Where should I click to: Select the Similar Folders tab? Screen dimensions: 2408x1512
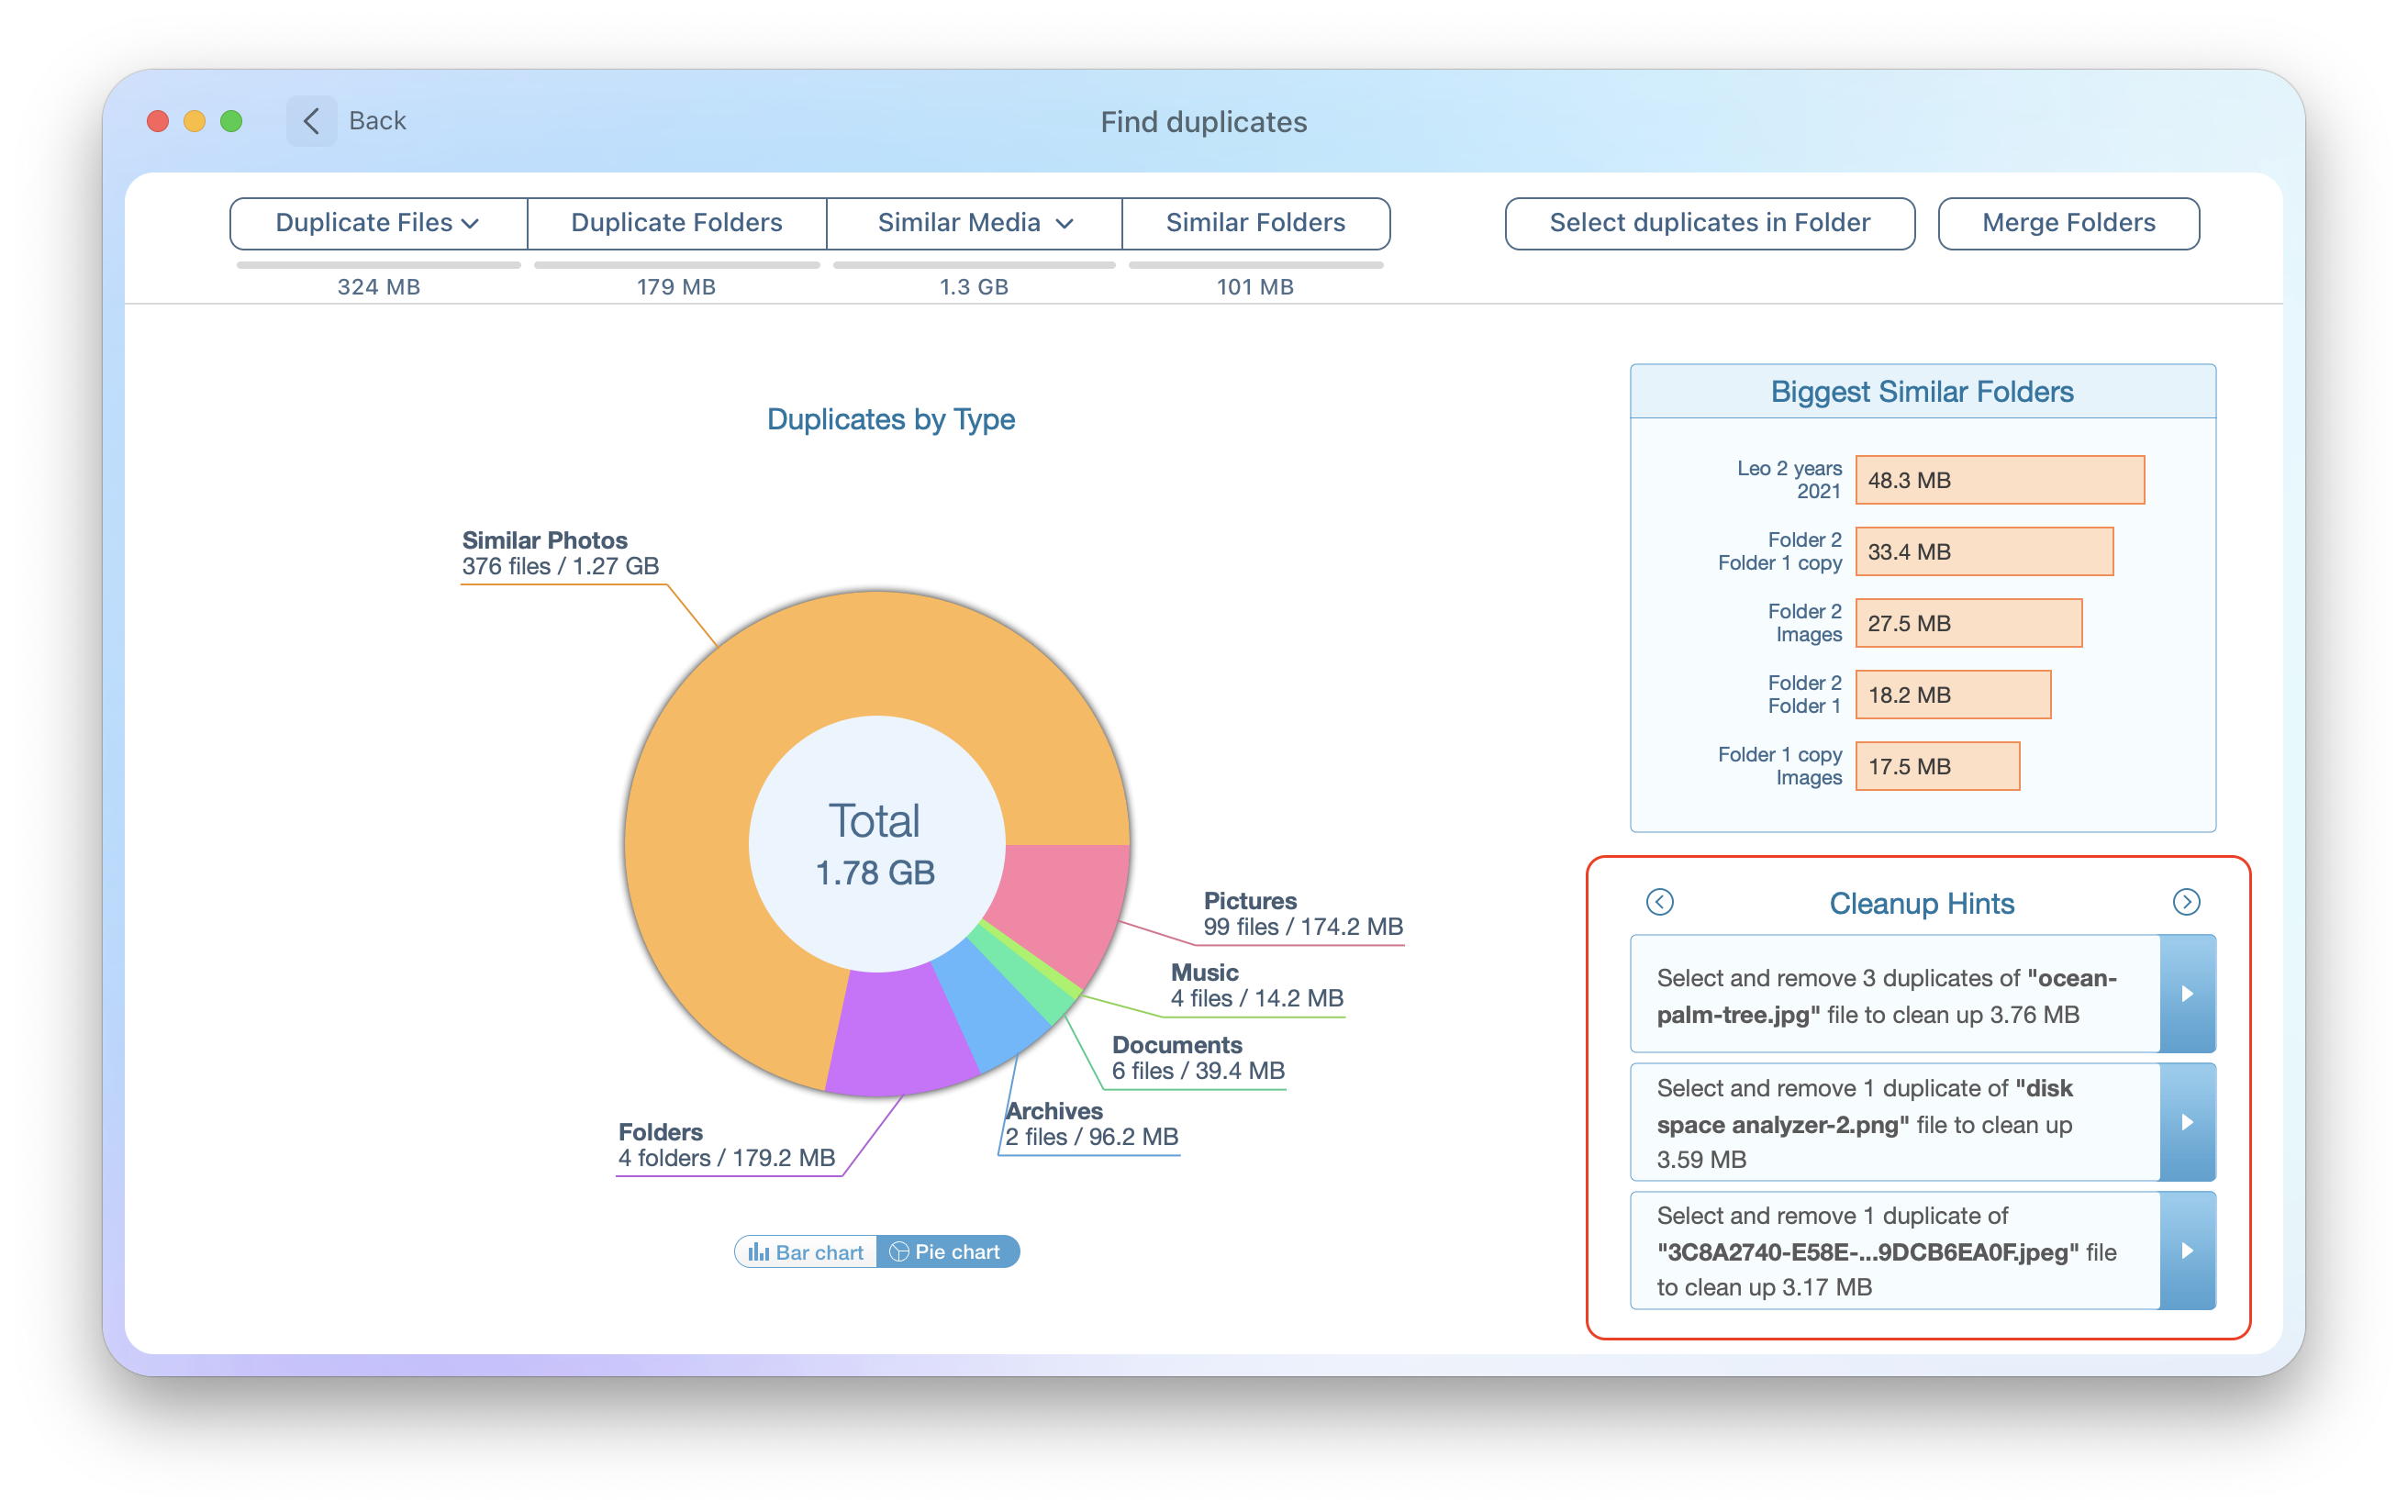coord(1254,221)
